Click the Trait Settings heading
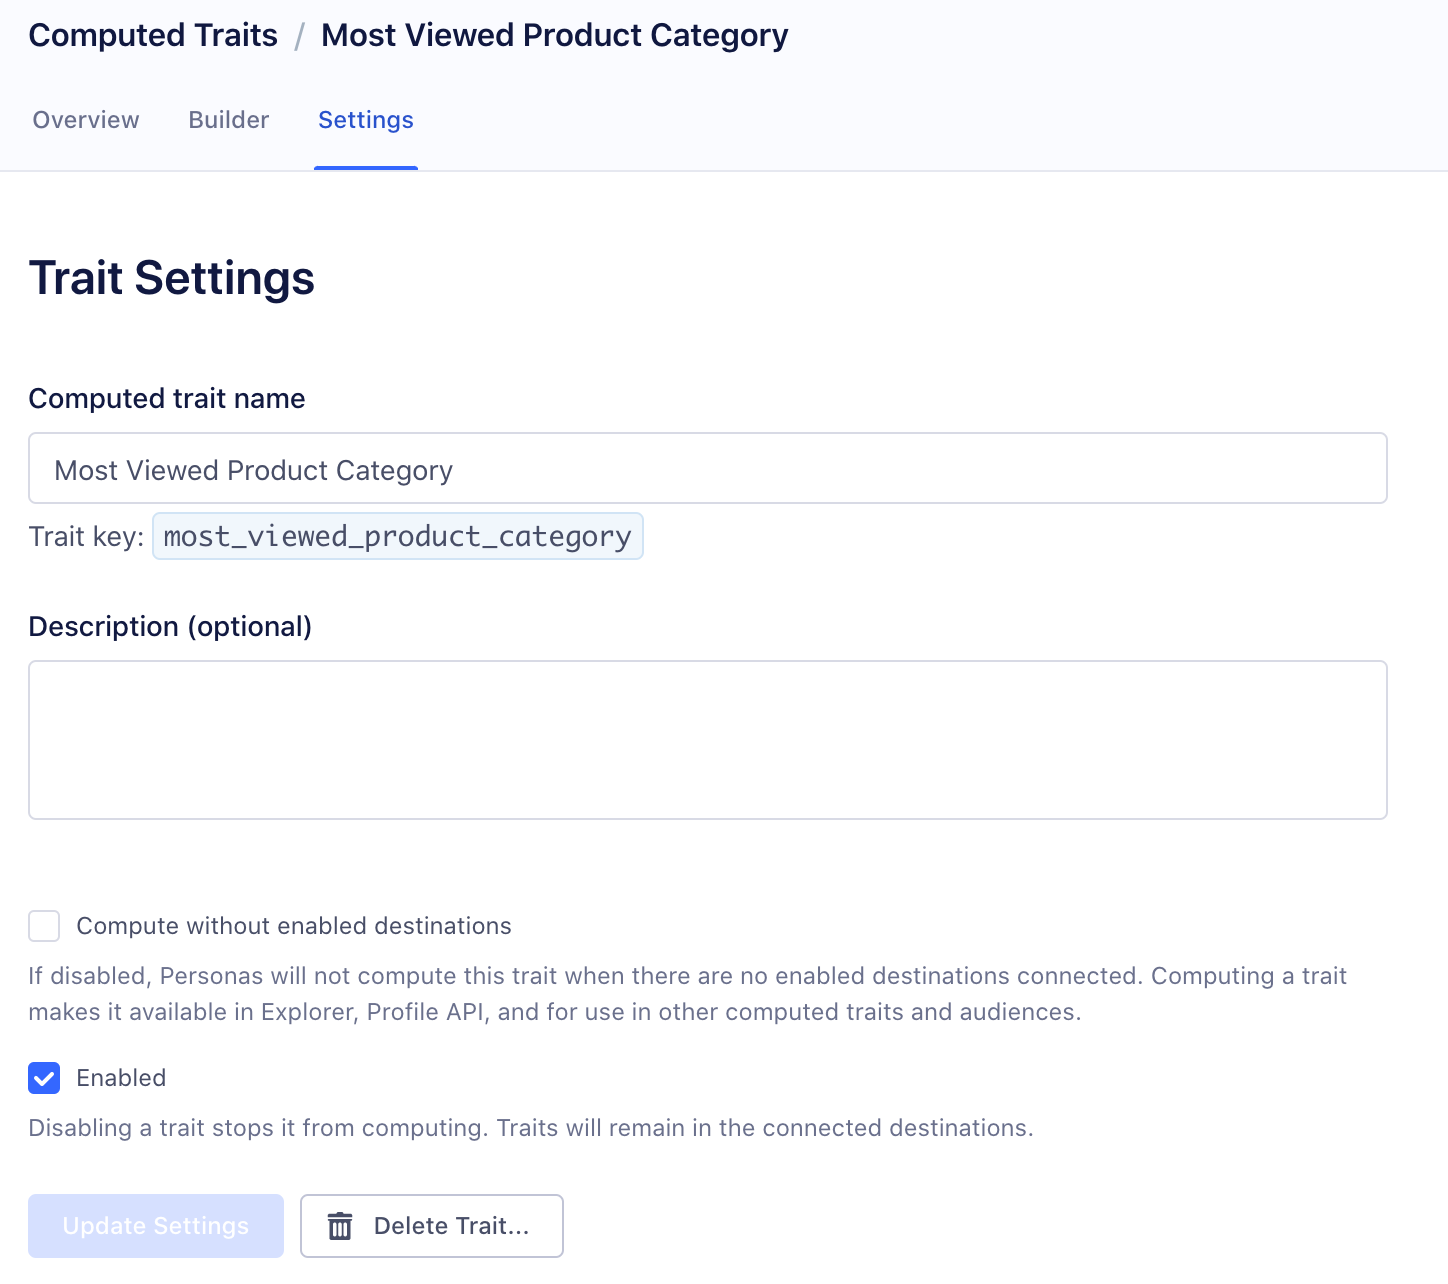This screenshot has width=1448, height=1284. [172, 278]
